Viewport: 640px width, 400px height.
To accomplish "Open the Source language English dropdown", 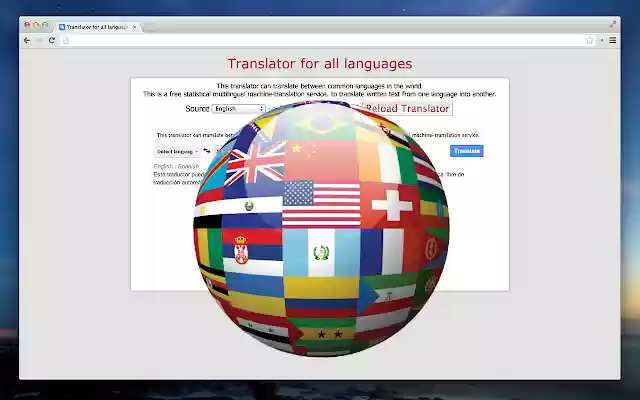I will pos(239,109).
